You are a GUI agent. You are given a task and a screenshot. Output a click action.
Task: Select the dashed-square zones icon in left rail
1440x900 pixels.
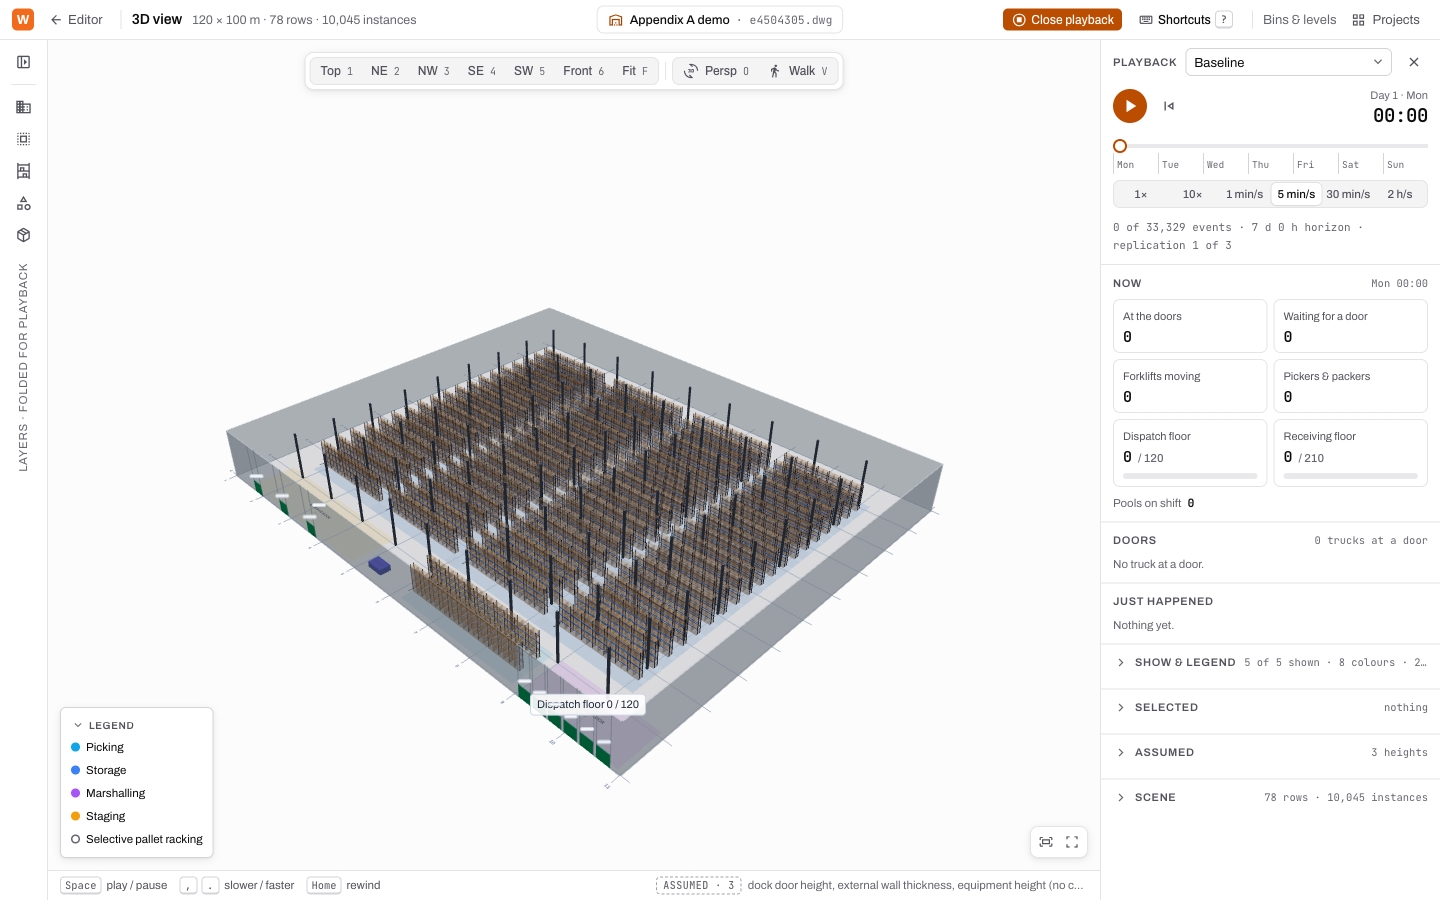23,139
